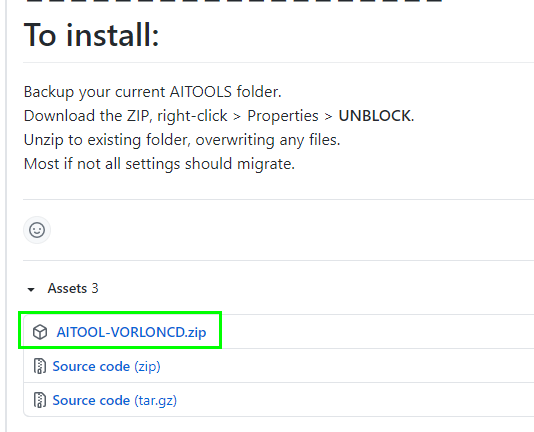
Task: Click the asset count number 3
Action: (x=95, y=289)
